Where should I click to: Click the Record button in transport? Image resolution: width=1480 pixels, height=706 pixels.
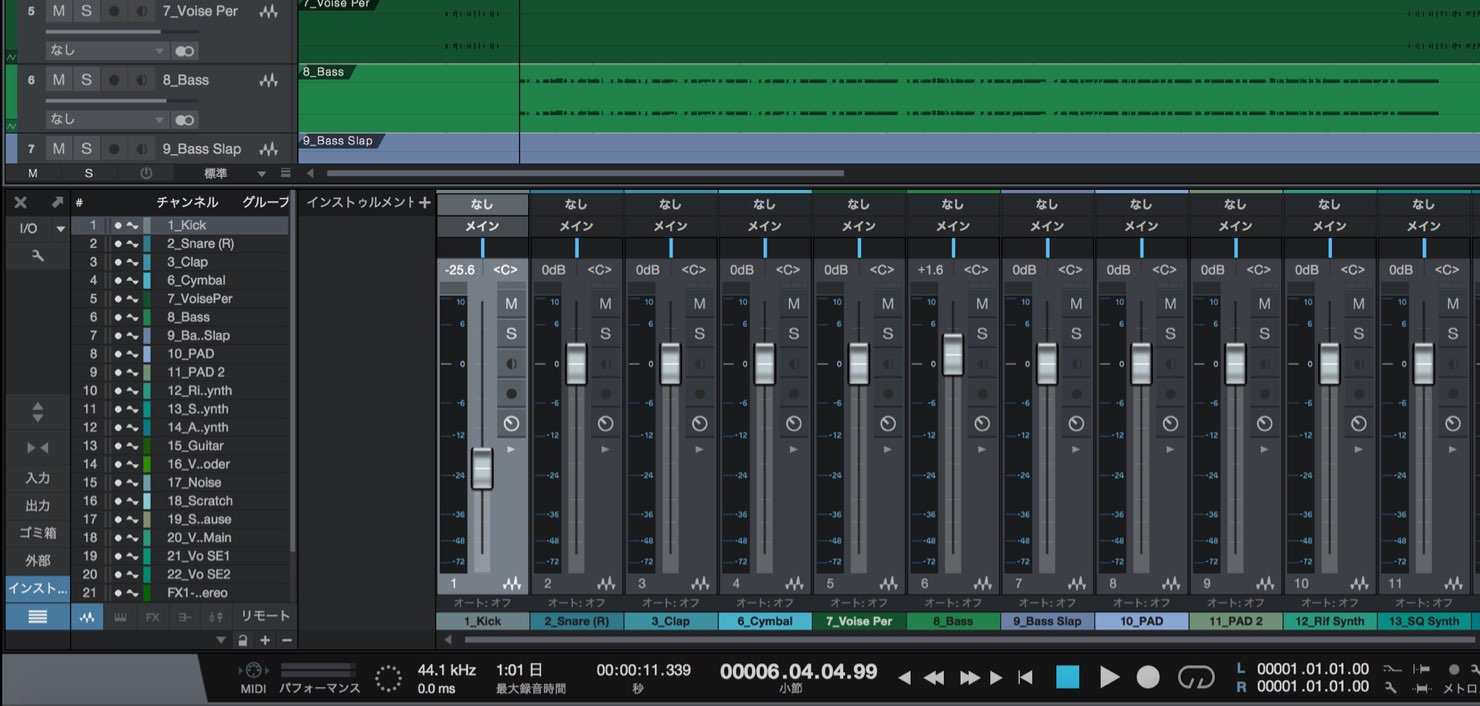click(x=1148, y=677)
